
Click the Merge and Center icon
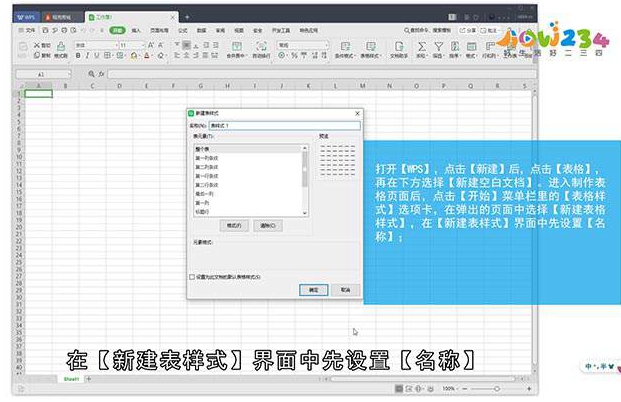click(x=236, y=46)
